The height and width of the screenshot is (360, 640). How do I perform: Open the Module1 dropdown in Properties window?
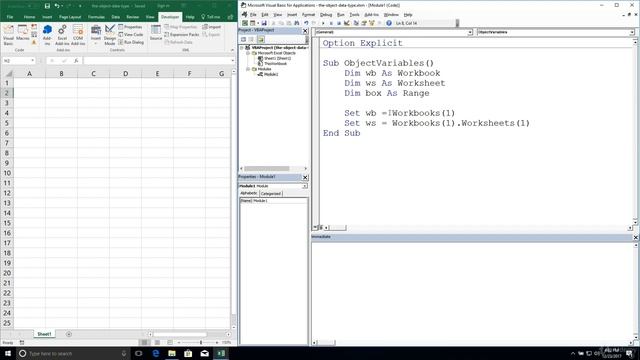304,186
